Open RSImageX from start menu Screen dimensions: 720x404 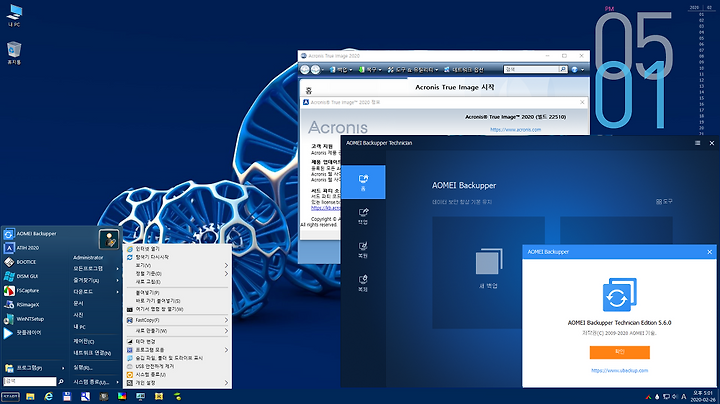point(22,305)
